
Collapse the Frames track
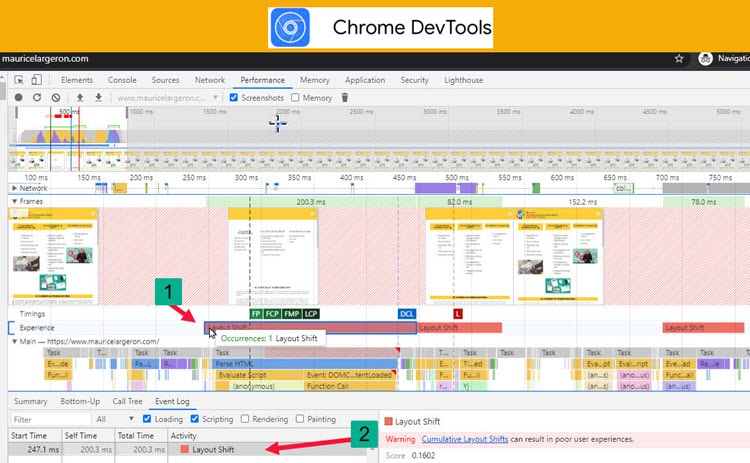point(14,201)
